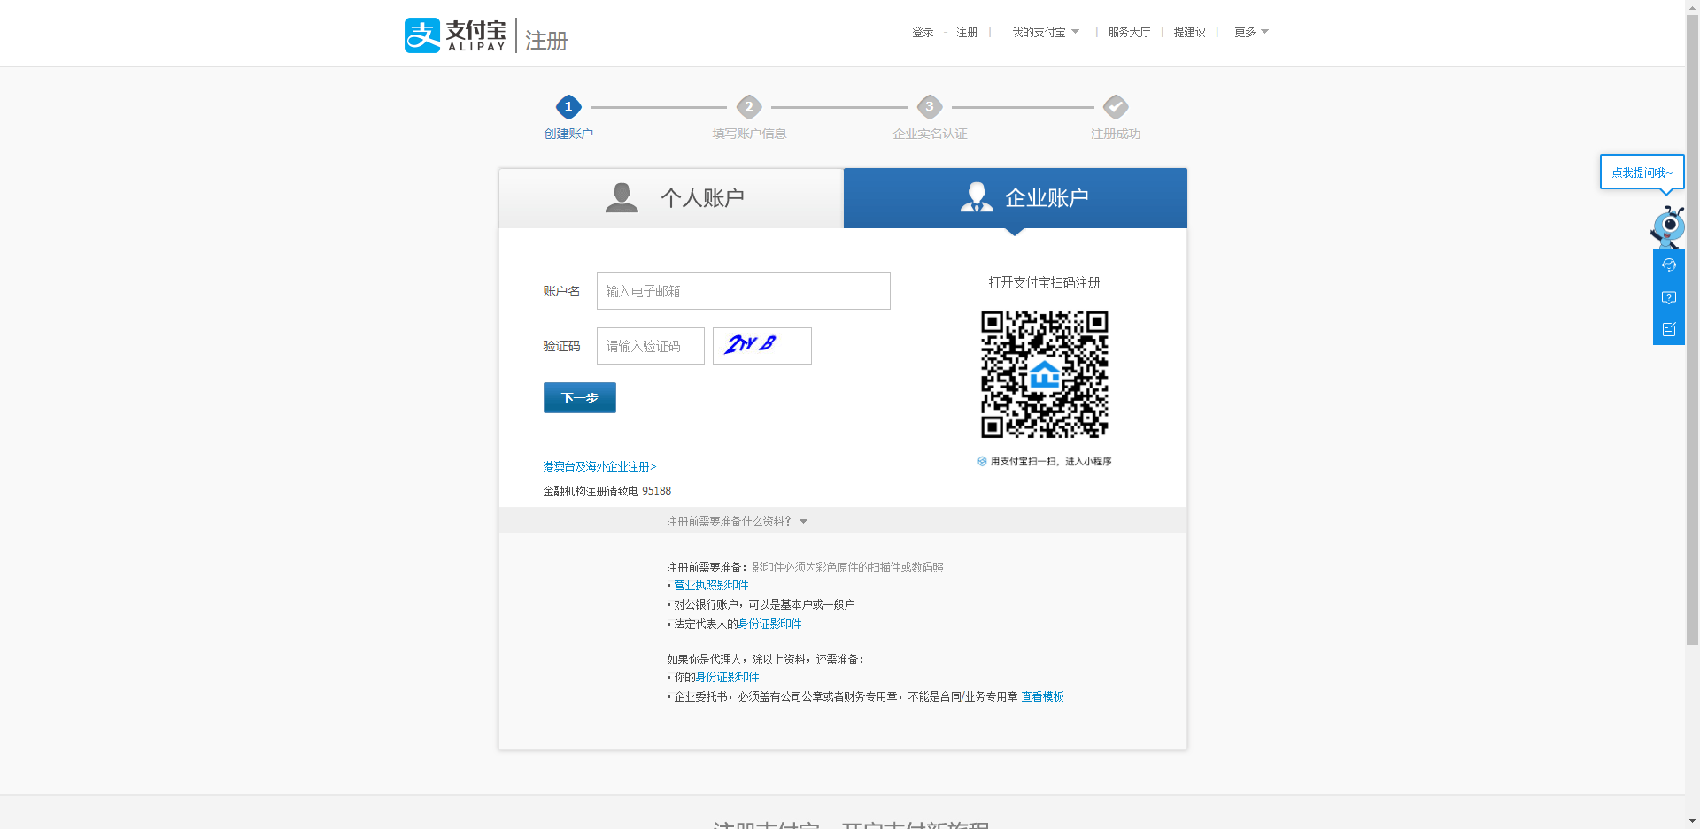Open the question mark help icon in sidebar
The width and height of the screenshot is (1700, 829).
[x=1668, y=297]
